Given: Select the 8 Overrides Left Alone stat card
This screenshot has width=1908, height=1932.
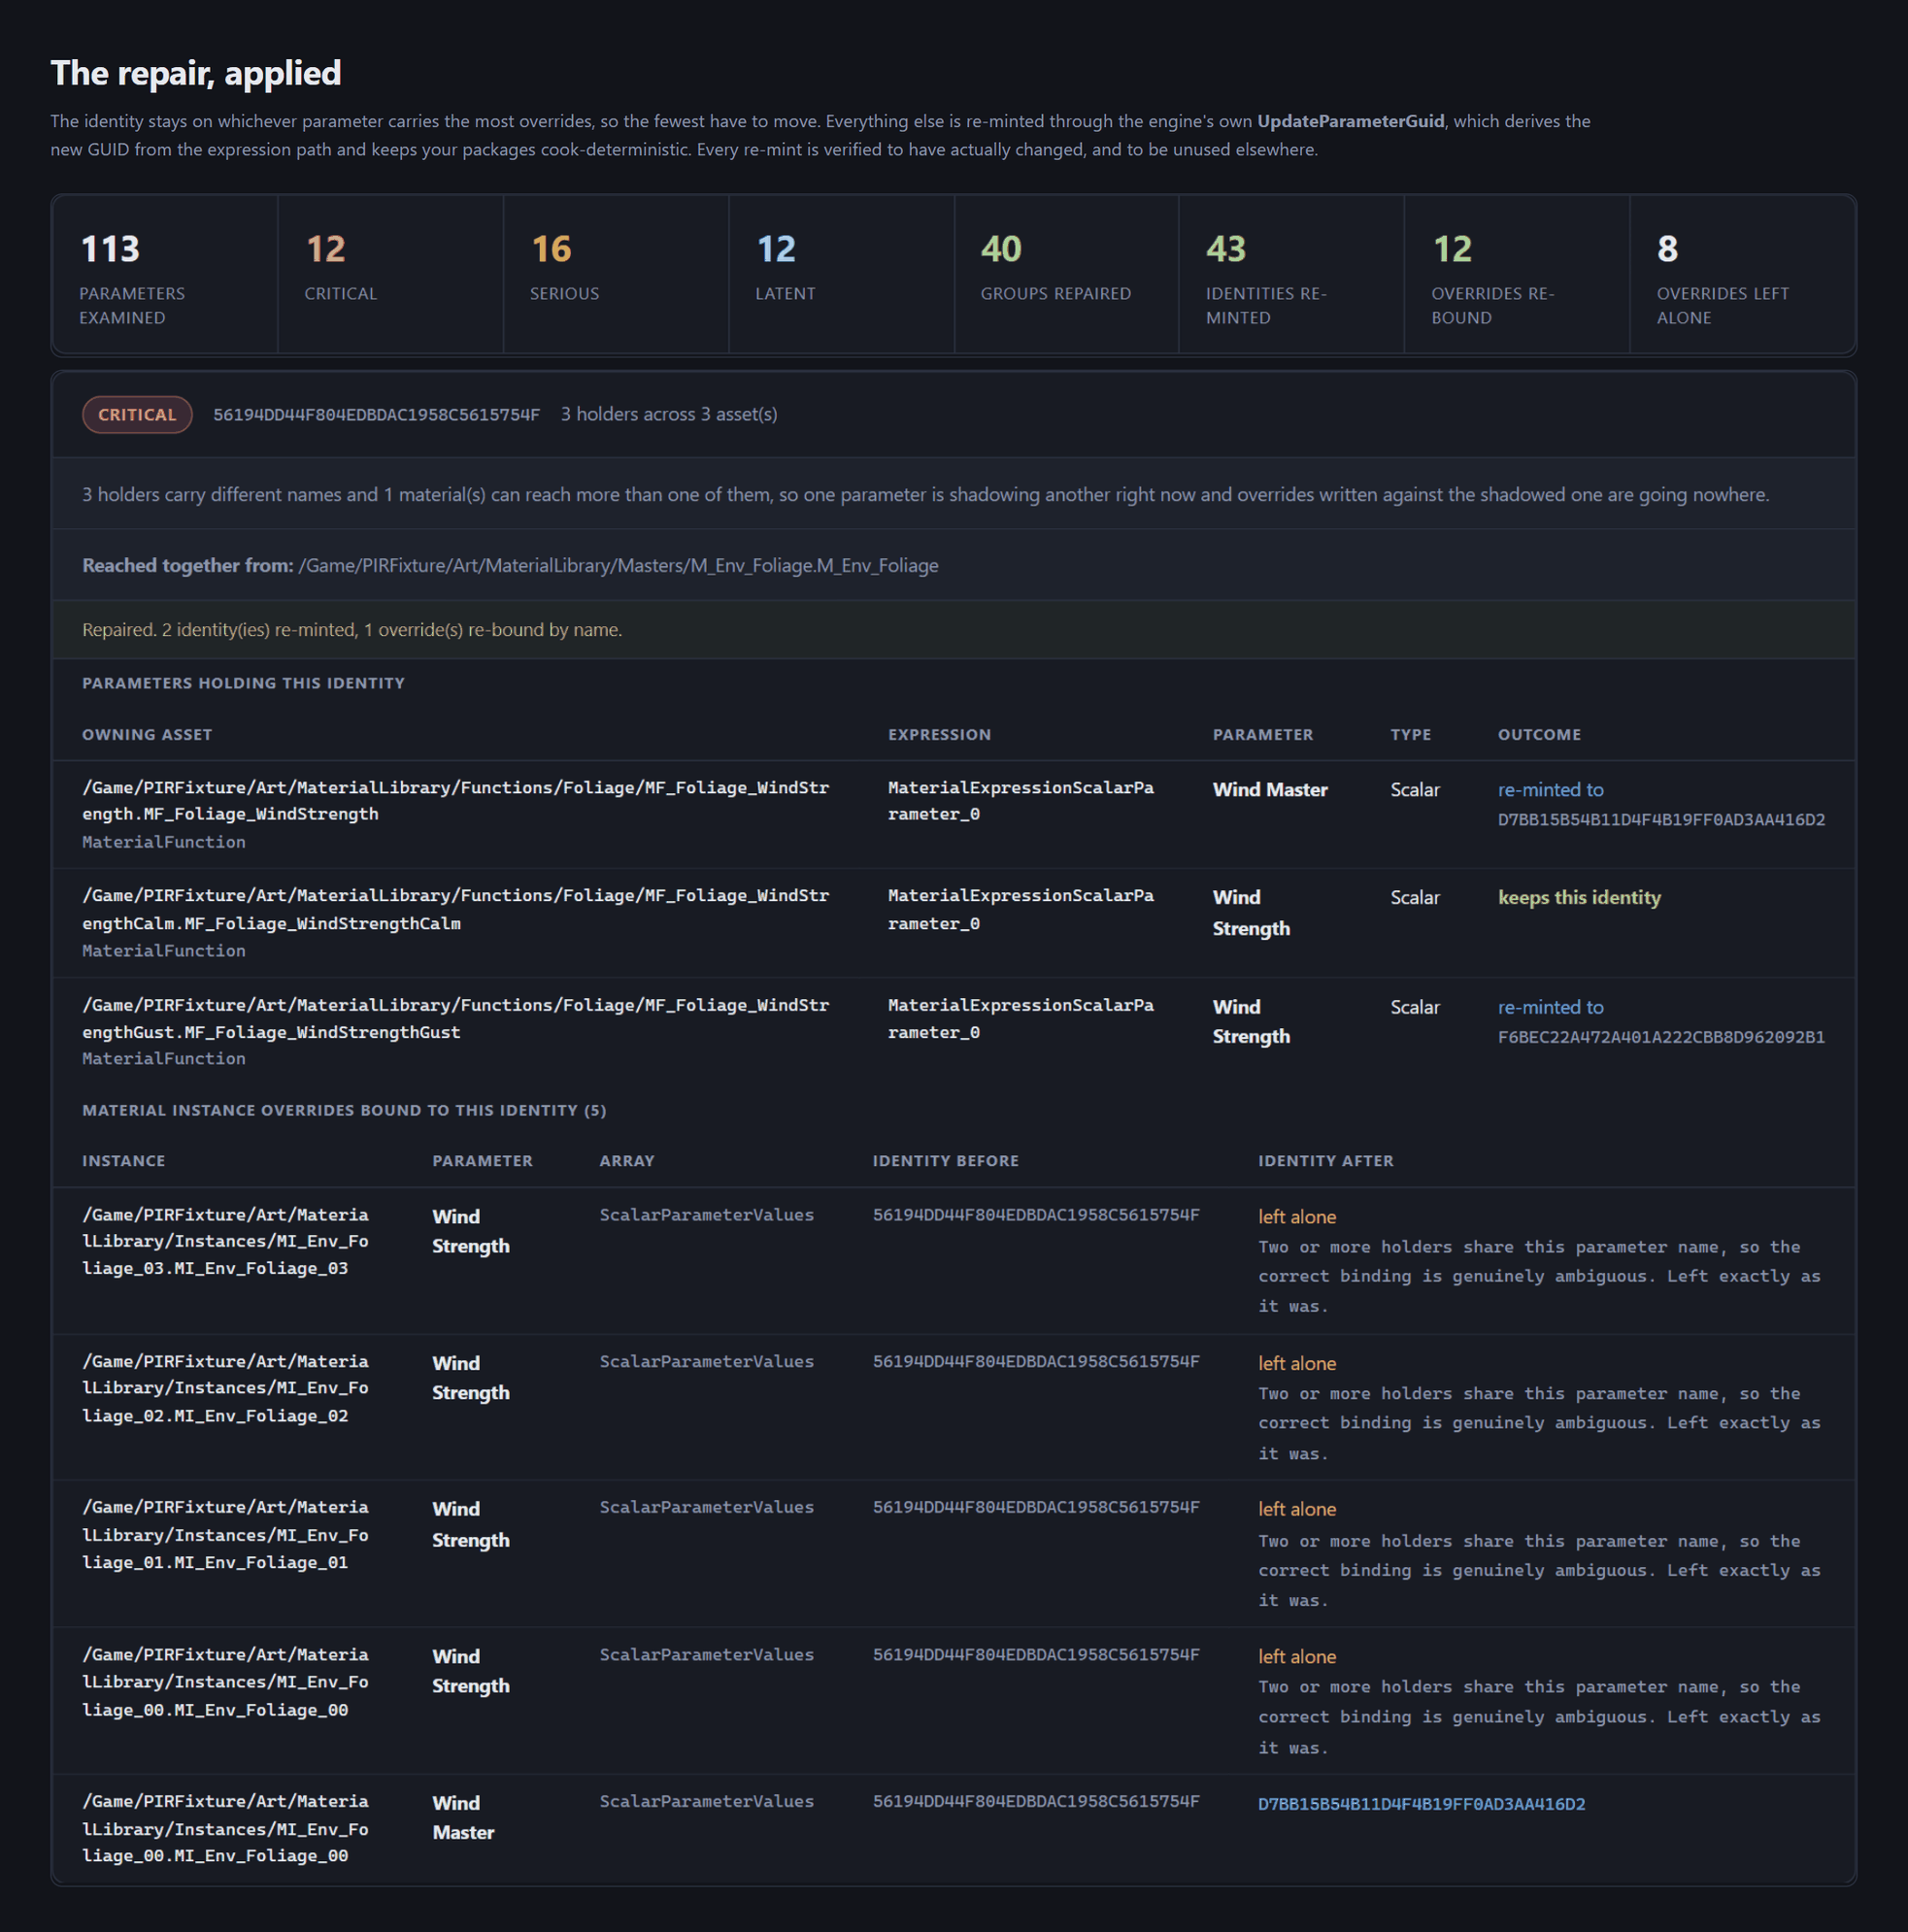Looking at the screenshot, I should [1743, 275].
